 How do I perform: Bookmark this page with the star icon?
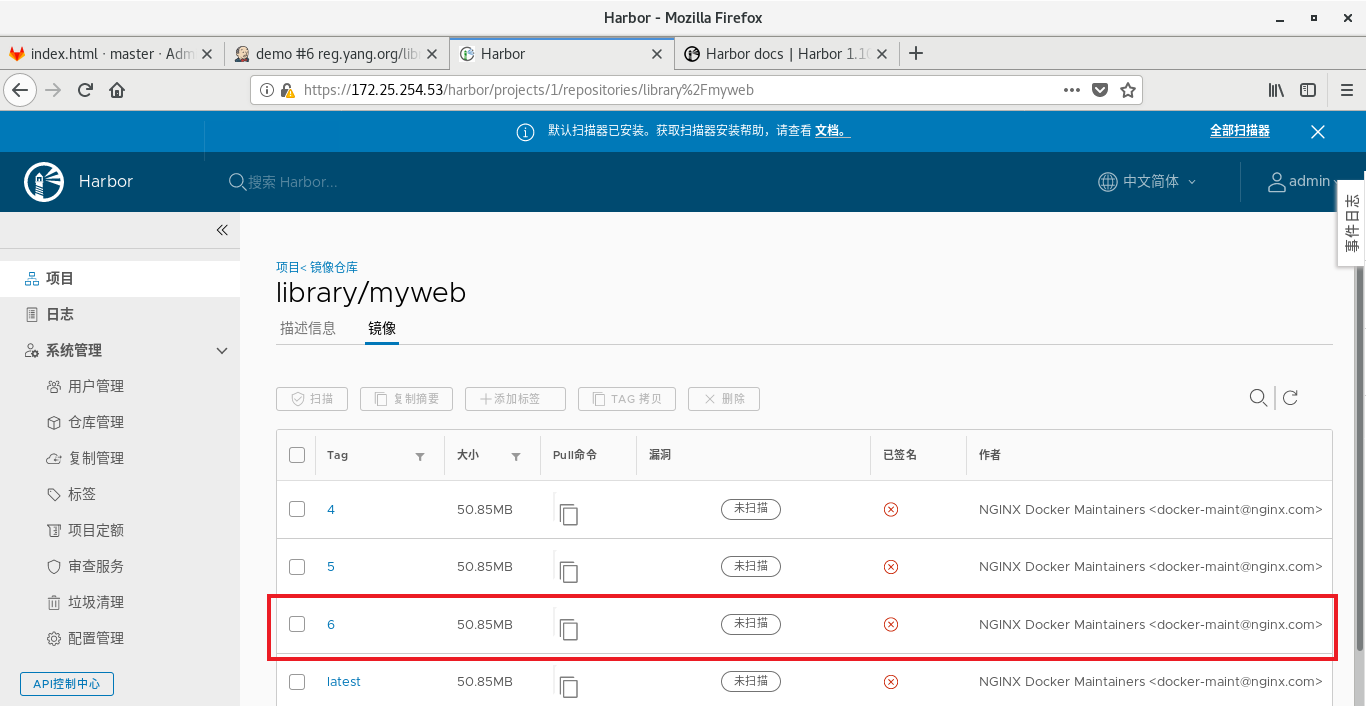point(1128,90)
